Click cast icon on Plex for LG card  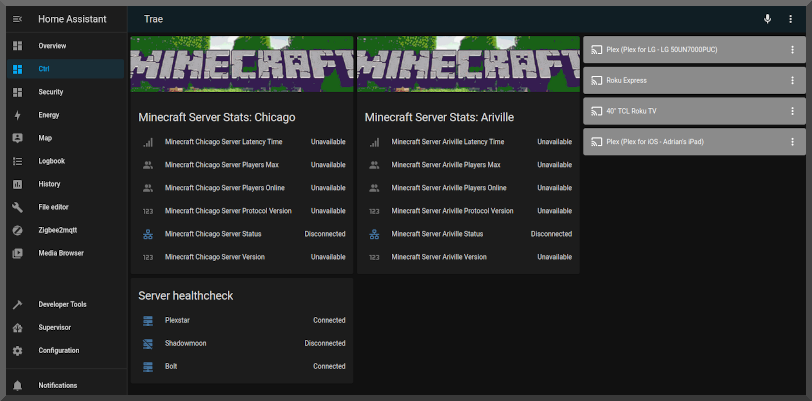click(595, 49)
